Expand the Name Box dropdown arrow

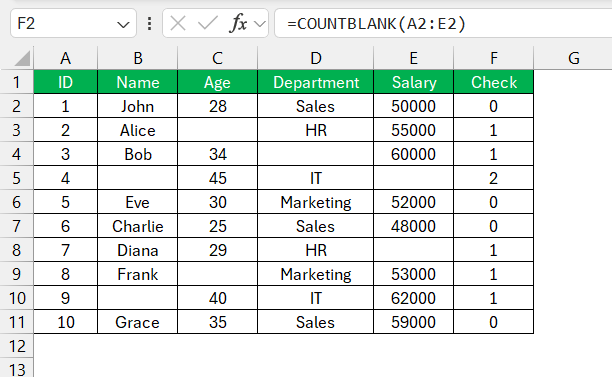pos(123,25)
